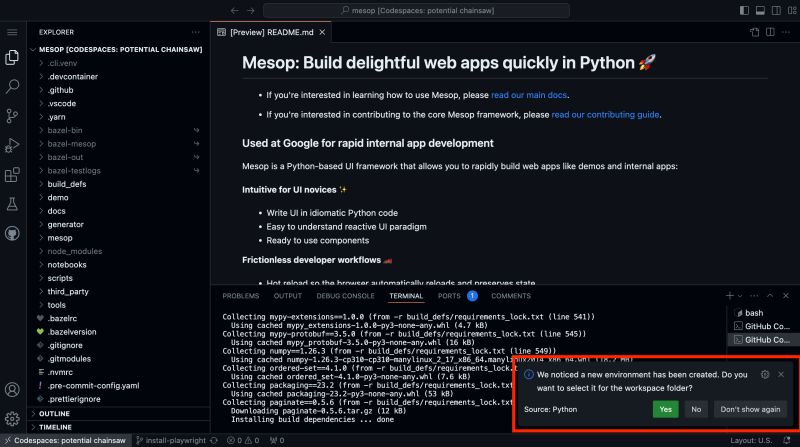Viewport: 800px width, 447px height.
Task: Expand the Timeline section
Action: point(118,427)
